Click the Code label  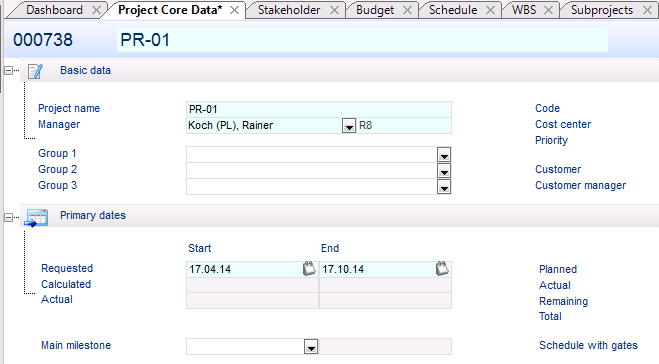[x=547, y=108]
